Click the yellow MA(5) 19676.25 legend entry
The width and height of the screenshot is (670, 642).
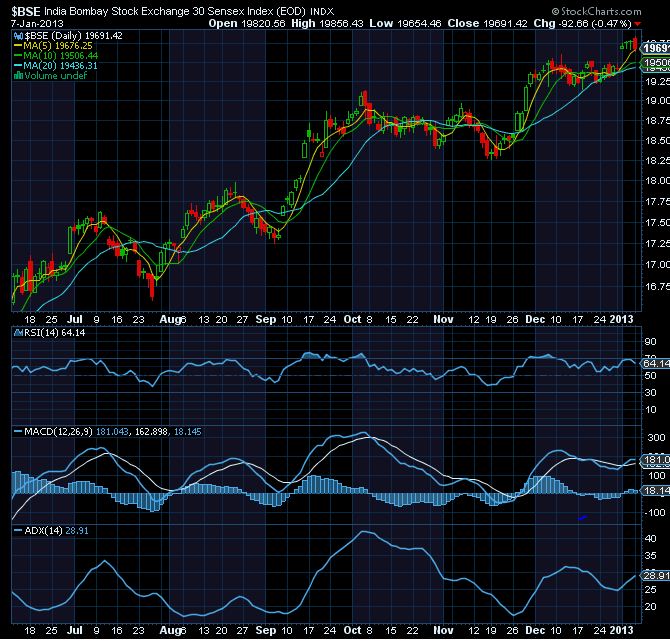click(53, 46)
